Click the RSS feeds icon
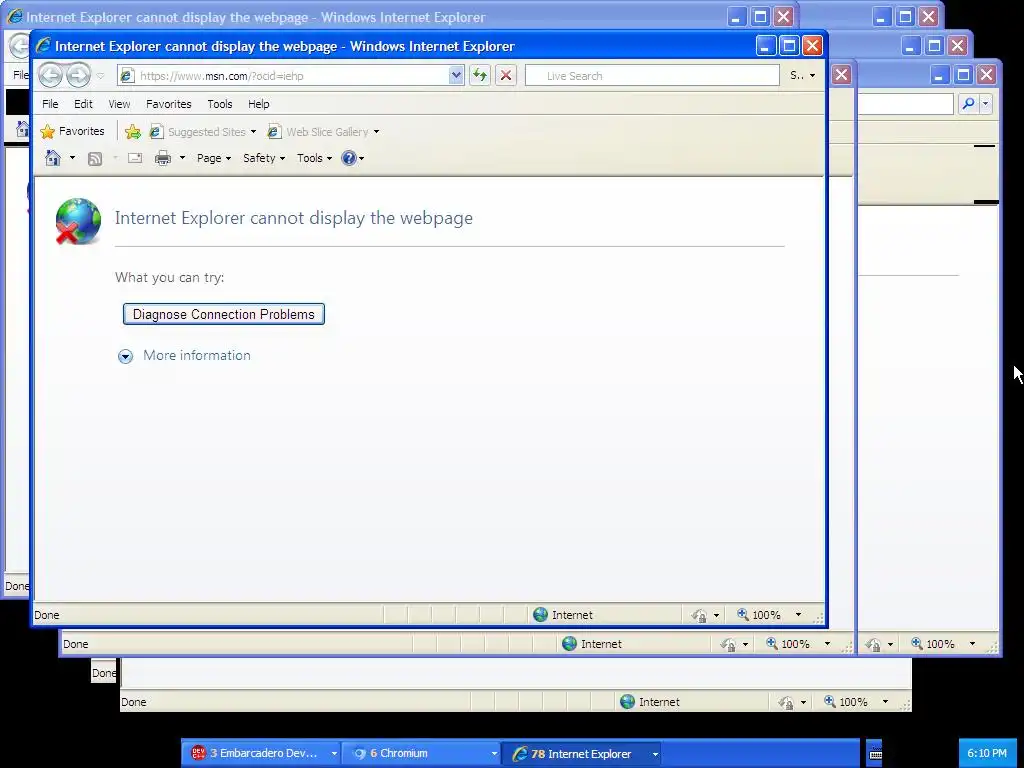The height and width of the screenshot is (768, 1024). click(x=95, y=158)
